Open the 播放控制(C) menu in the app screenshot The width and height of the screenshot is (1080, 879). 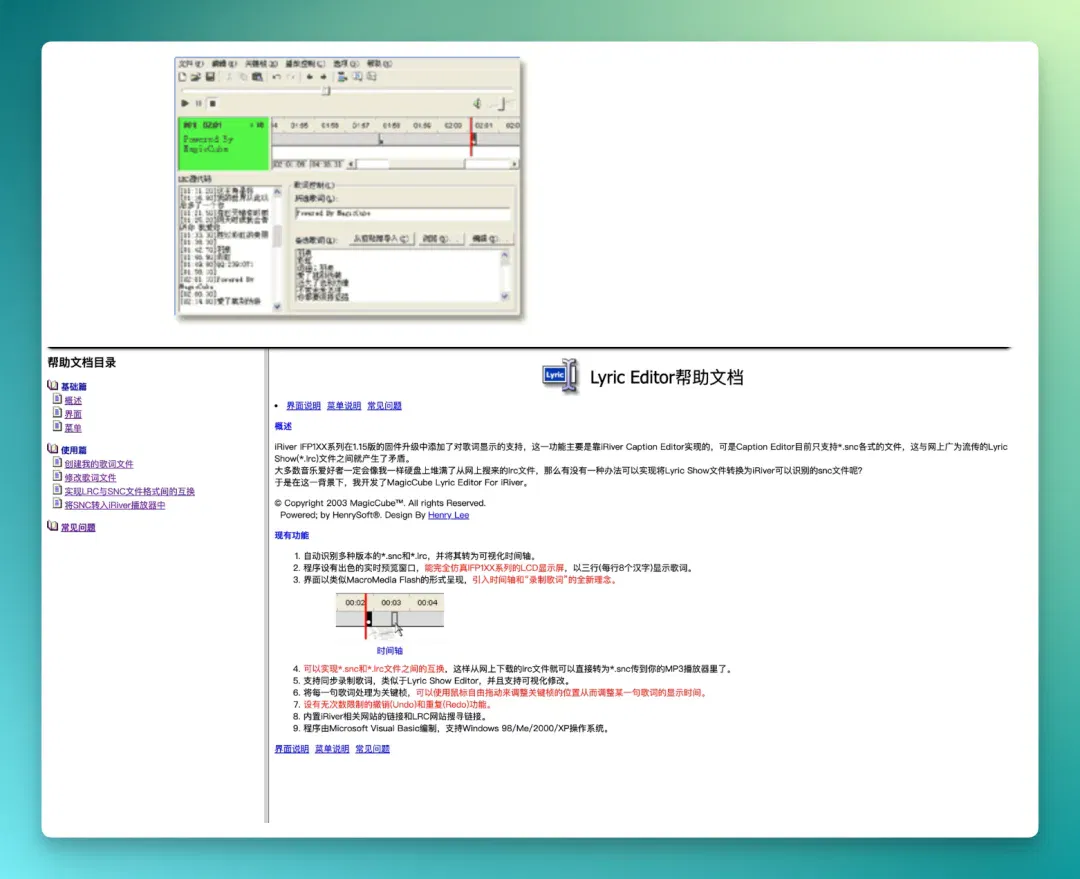(x=305, y=64)
